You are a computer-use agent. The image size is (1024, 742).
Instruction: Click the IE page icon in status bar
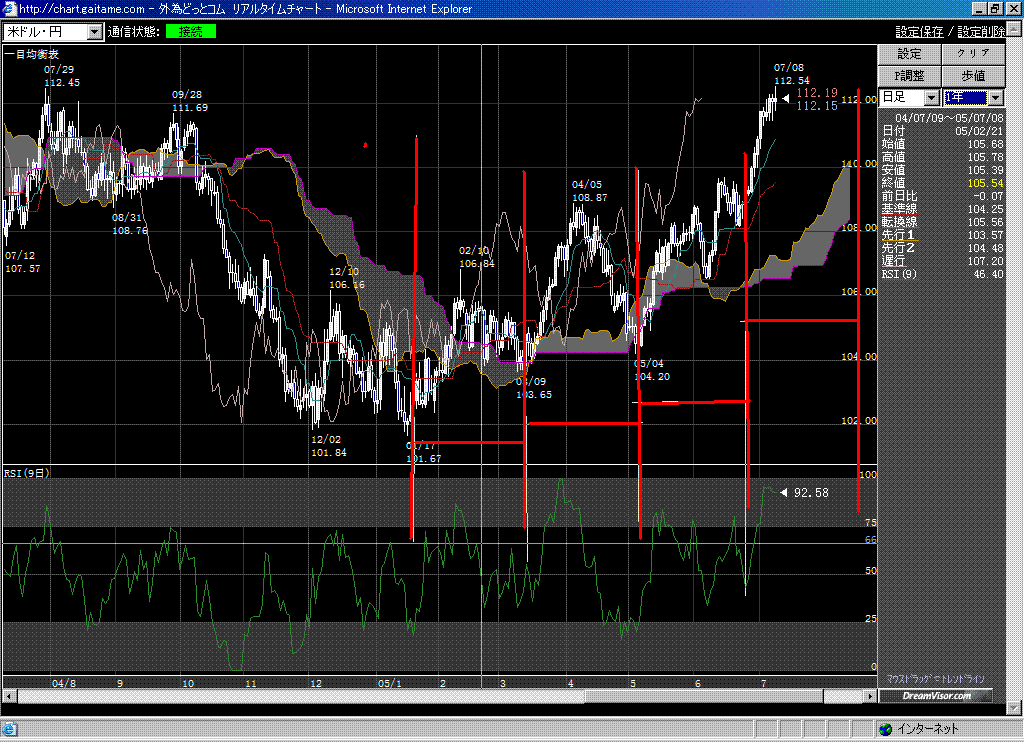pos(9,728)
